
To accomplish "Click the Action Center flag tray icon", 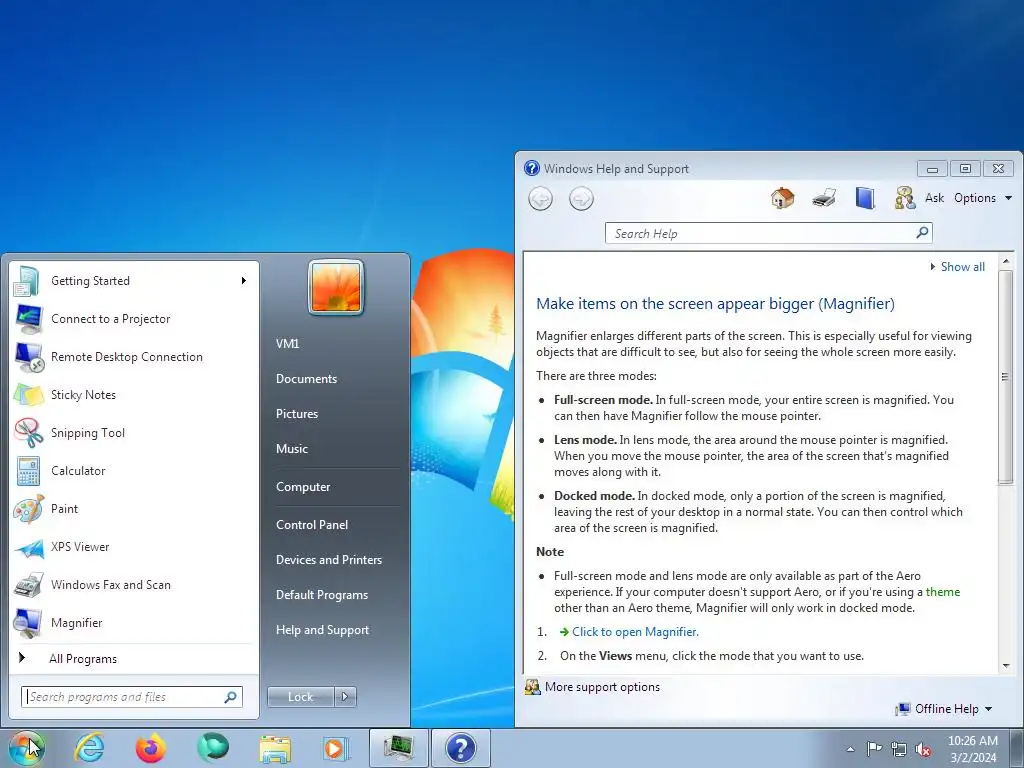I will coord(874,749).
